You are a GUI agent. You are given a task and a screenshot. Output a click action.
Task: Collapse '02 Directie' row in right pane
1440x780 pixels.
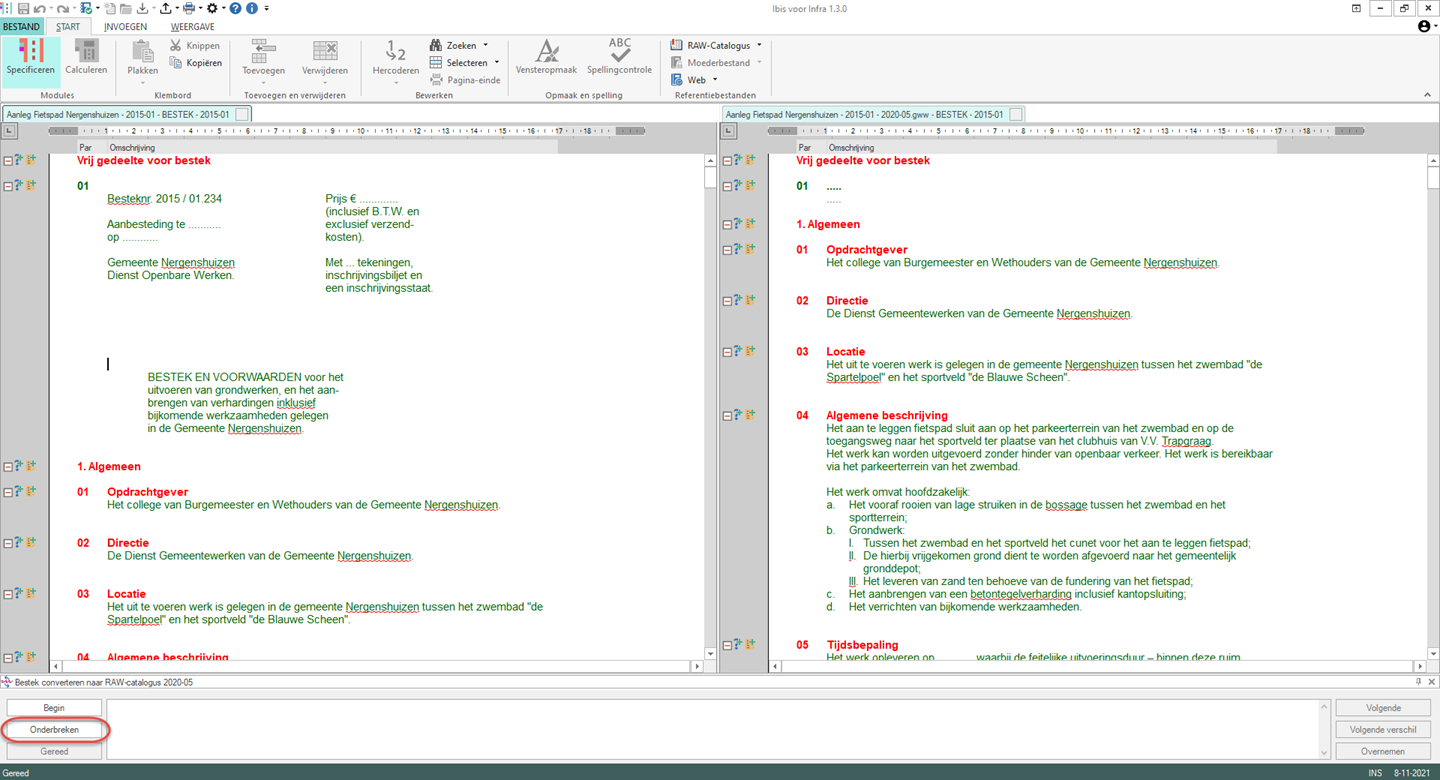(x=727, y=301)
